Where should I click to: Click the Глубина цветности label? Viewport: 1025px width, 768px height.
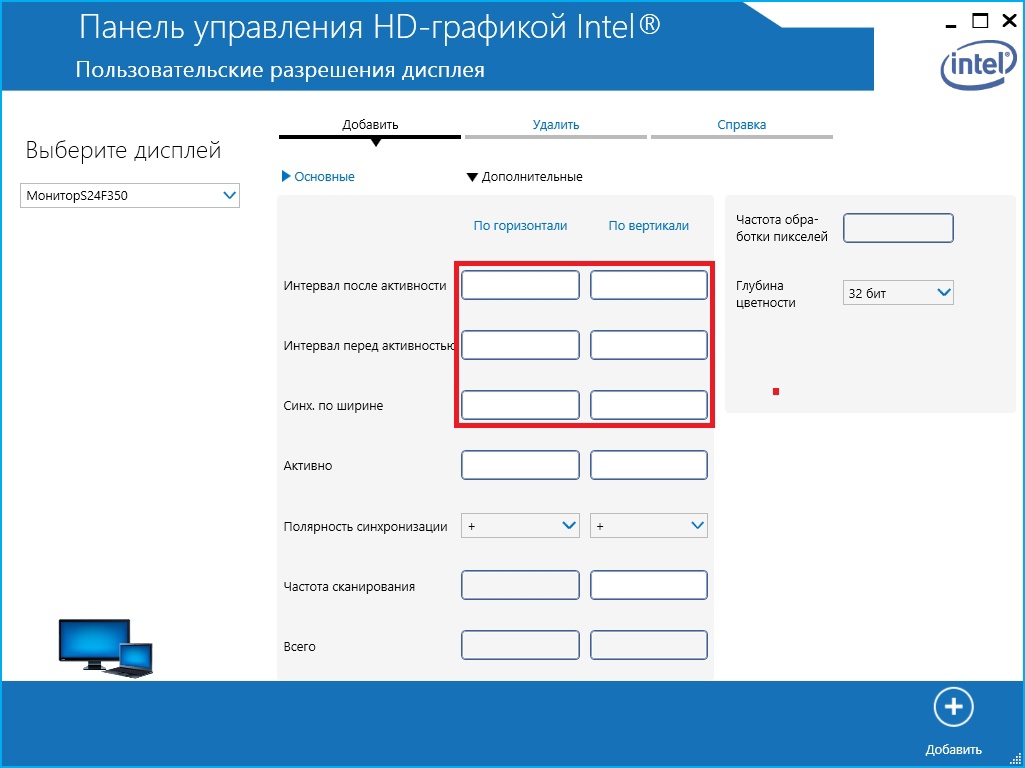click(x=766, y=294)
